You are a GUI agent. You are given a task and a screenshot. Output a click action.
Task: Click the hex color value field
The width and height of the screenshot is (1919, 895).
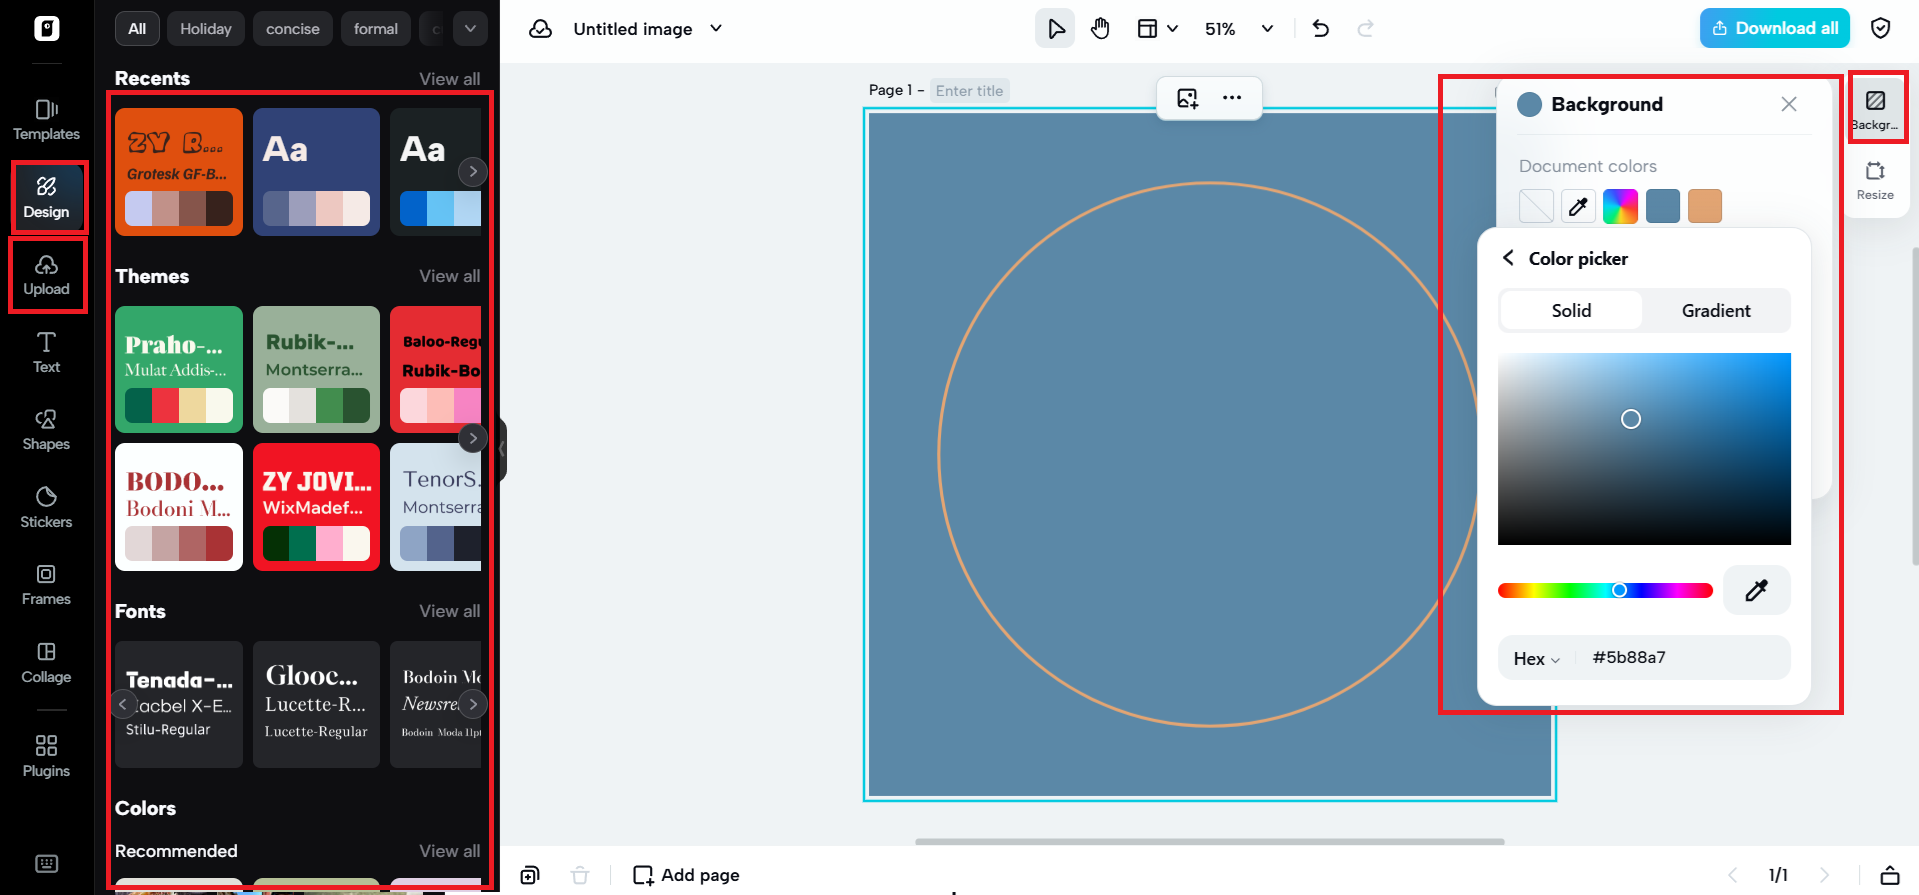tap(1680, 658)
